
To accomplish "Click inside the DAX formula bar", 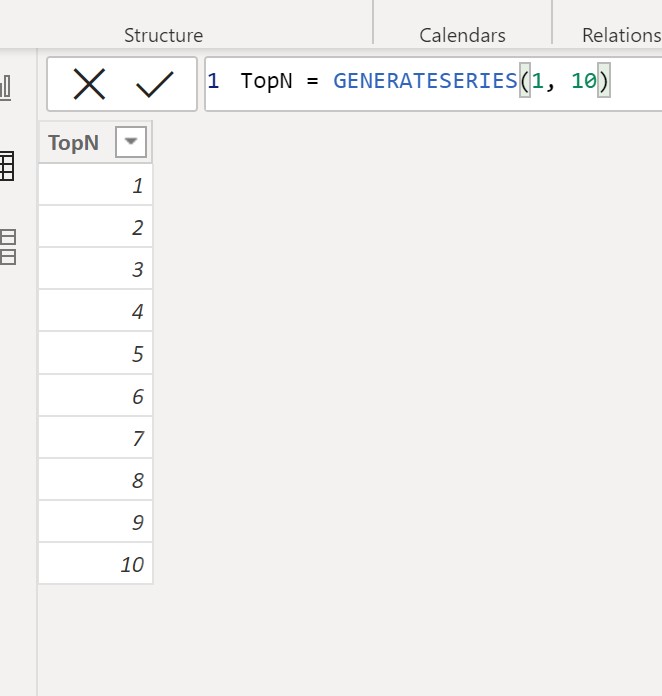I will (x=433, y=84).
